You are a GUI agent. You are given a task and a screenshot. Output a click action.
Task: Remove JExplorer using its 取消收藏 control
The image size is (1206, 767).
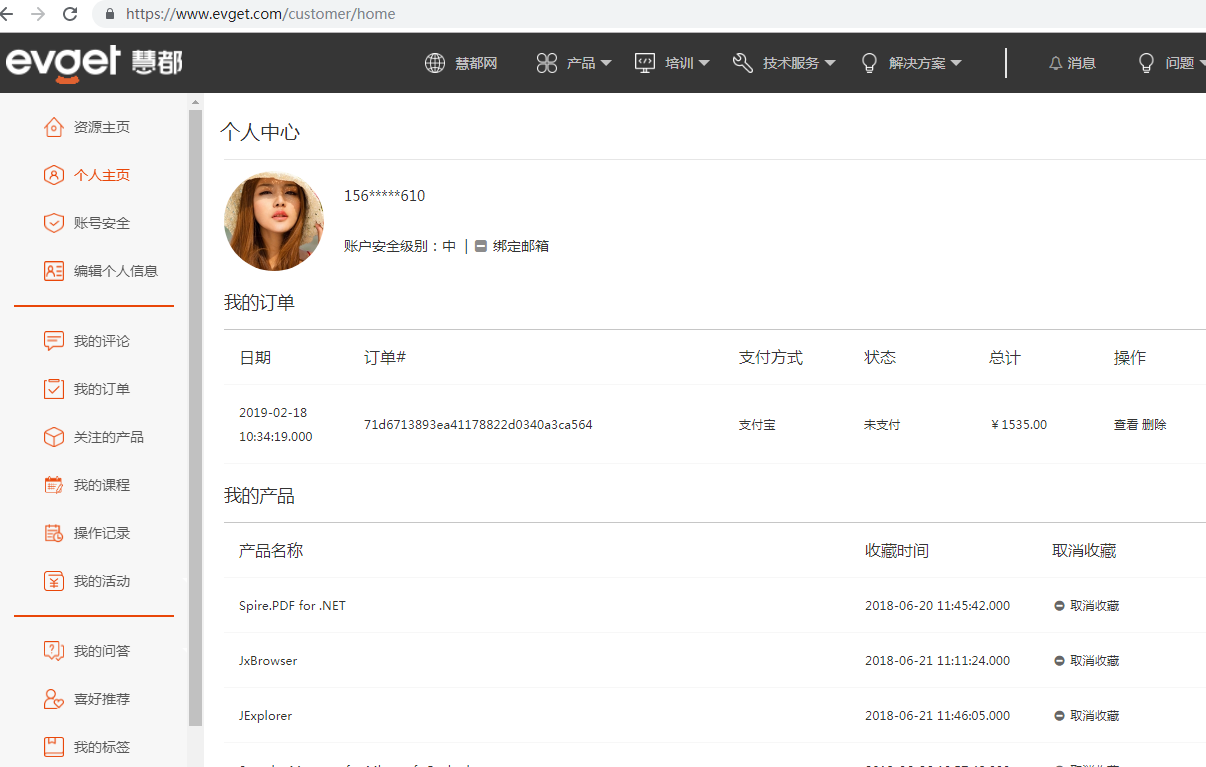[1093, 715]
